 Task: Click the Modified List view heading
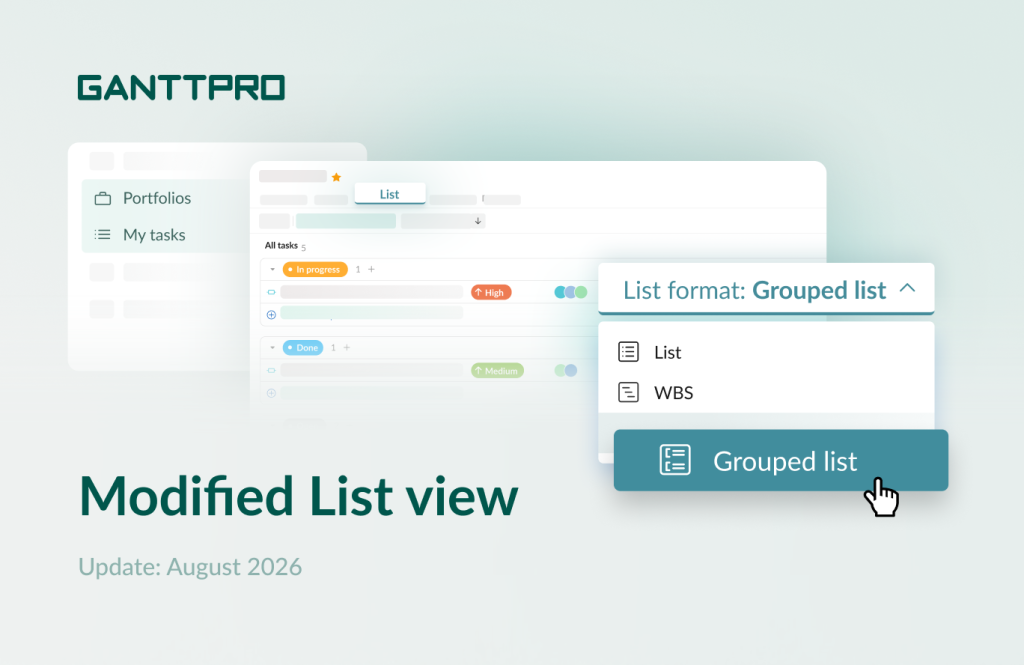(x=298, y=496)
